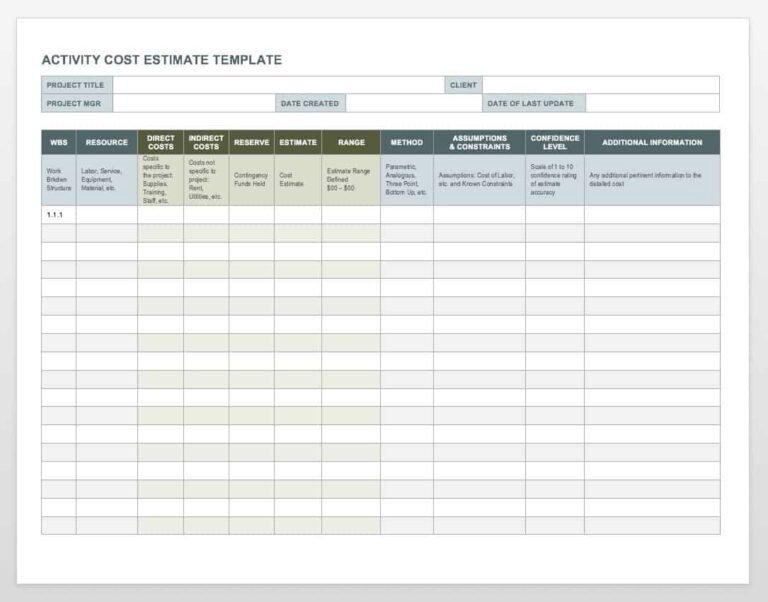This screenshot has width=768, height=602.
Task: Select the Client input field
Action: (600, 85)
